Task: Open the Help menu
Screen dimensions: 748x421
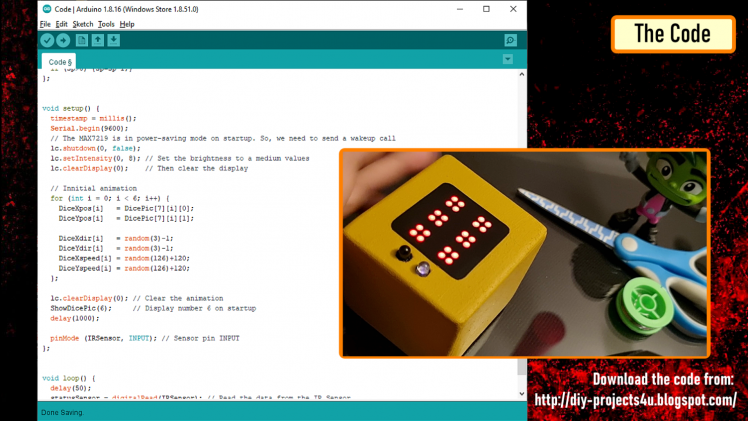Action: [127, 24]
